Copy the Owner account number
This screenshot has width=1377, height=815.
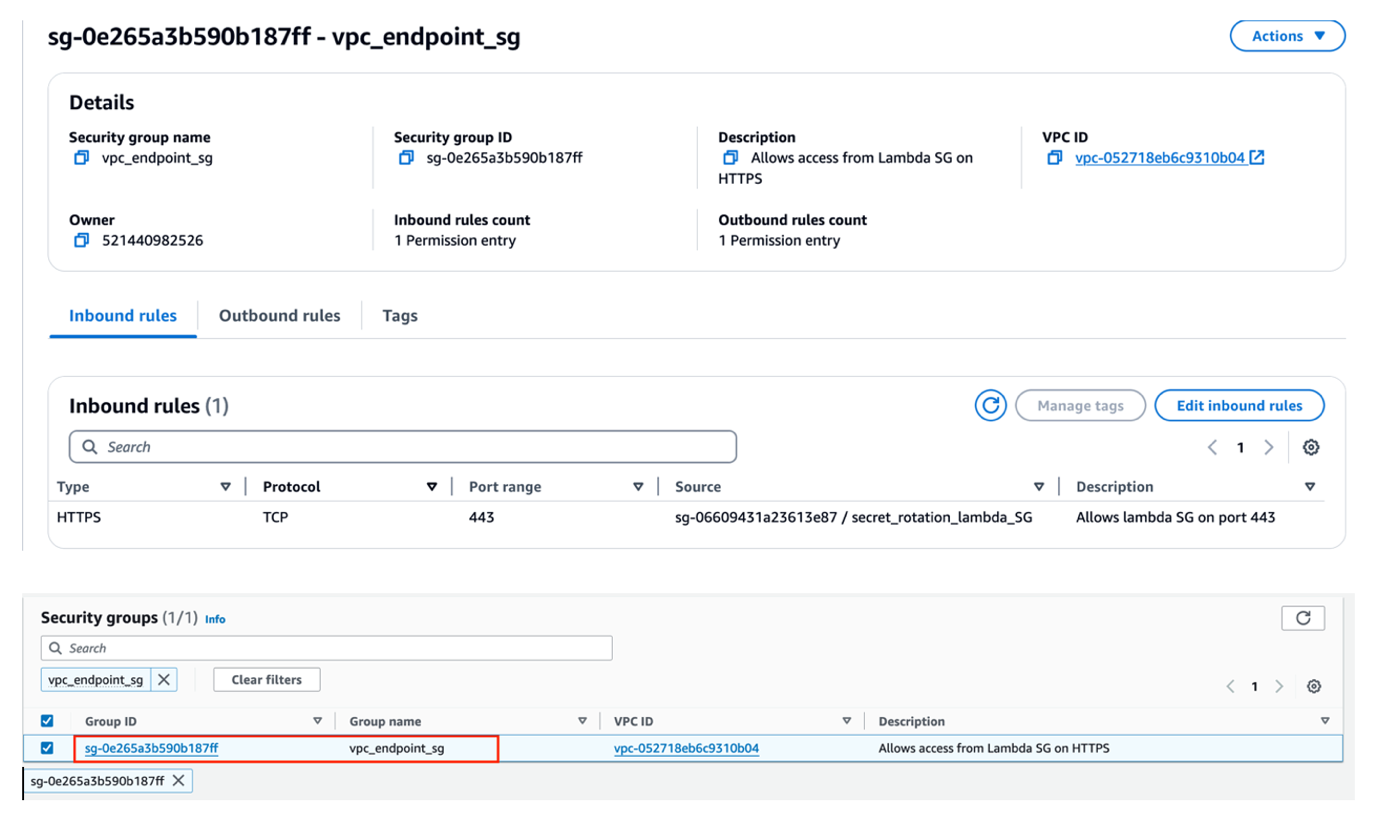(x=80, y=240)
